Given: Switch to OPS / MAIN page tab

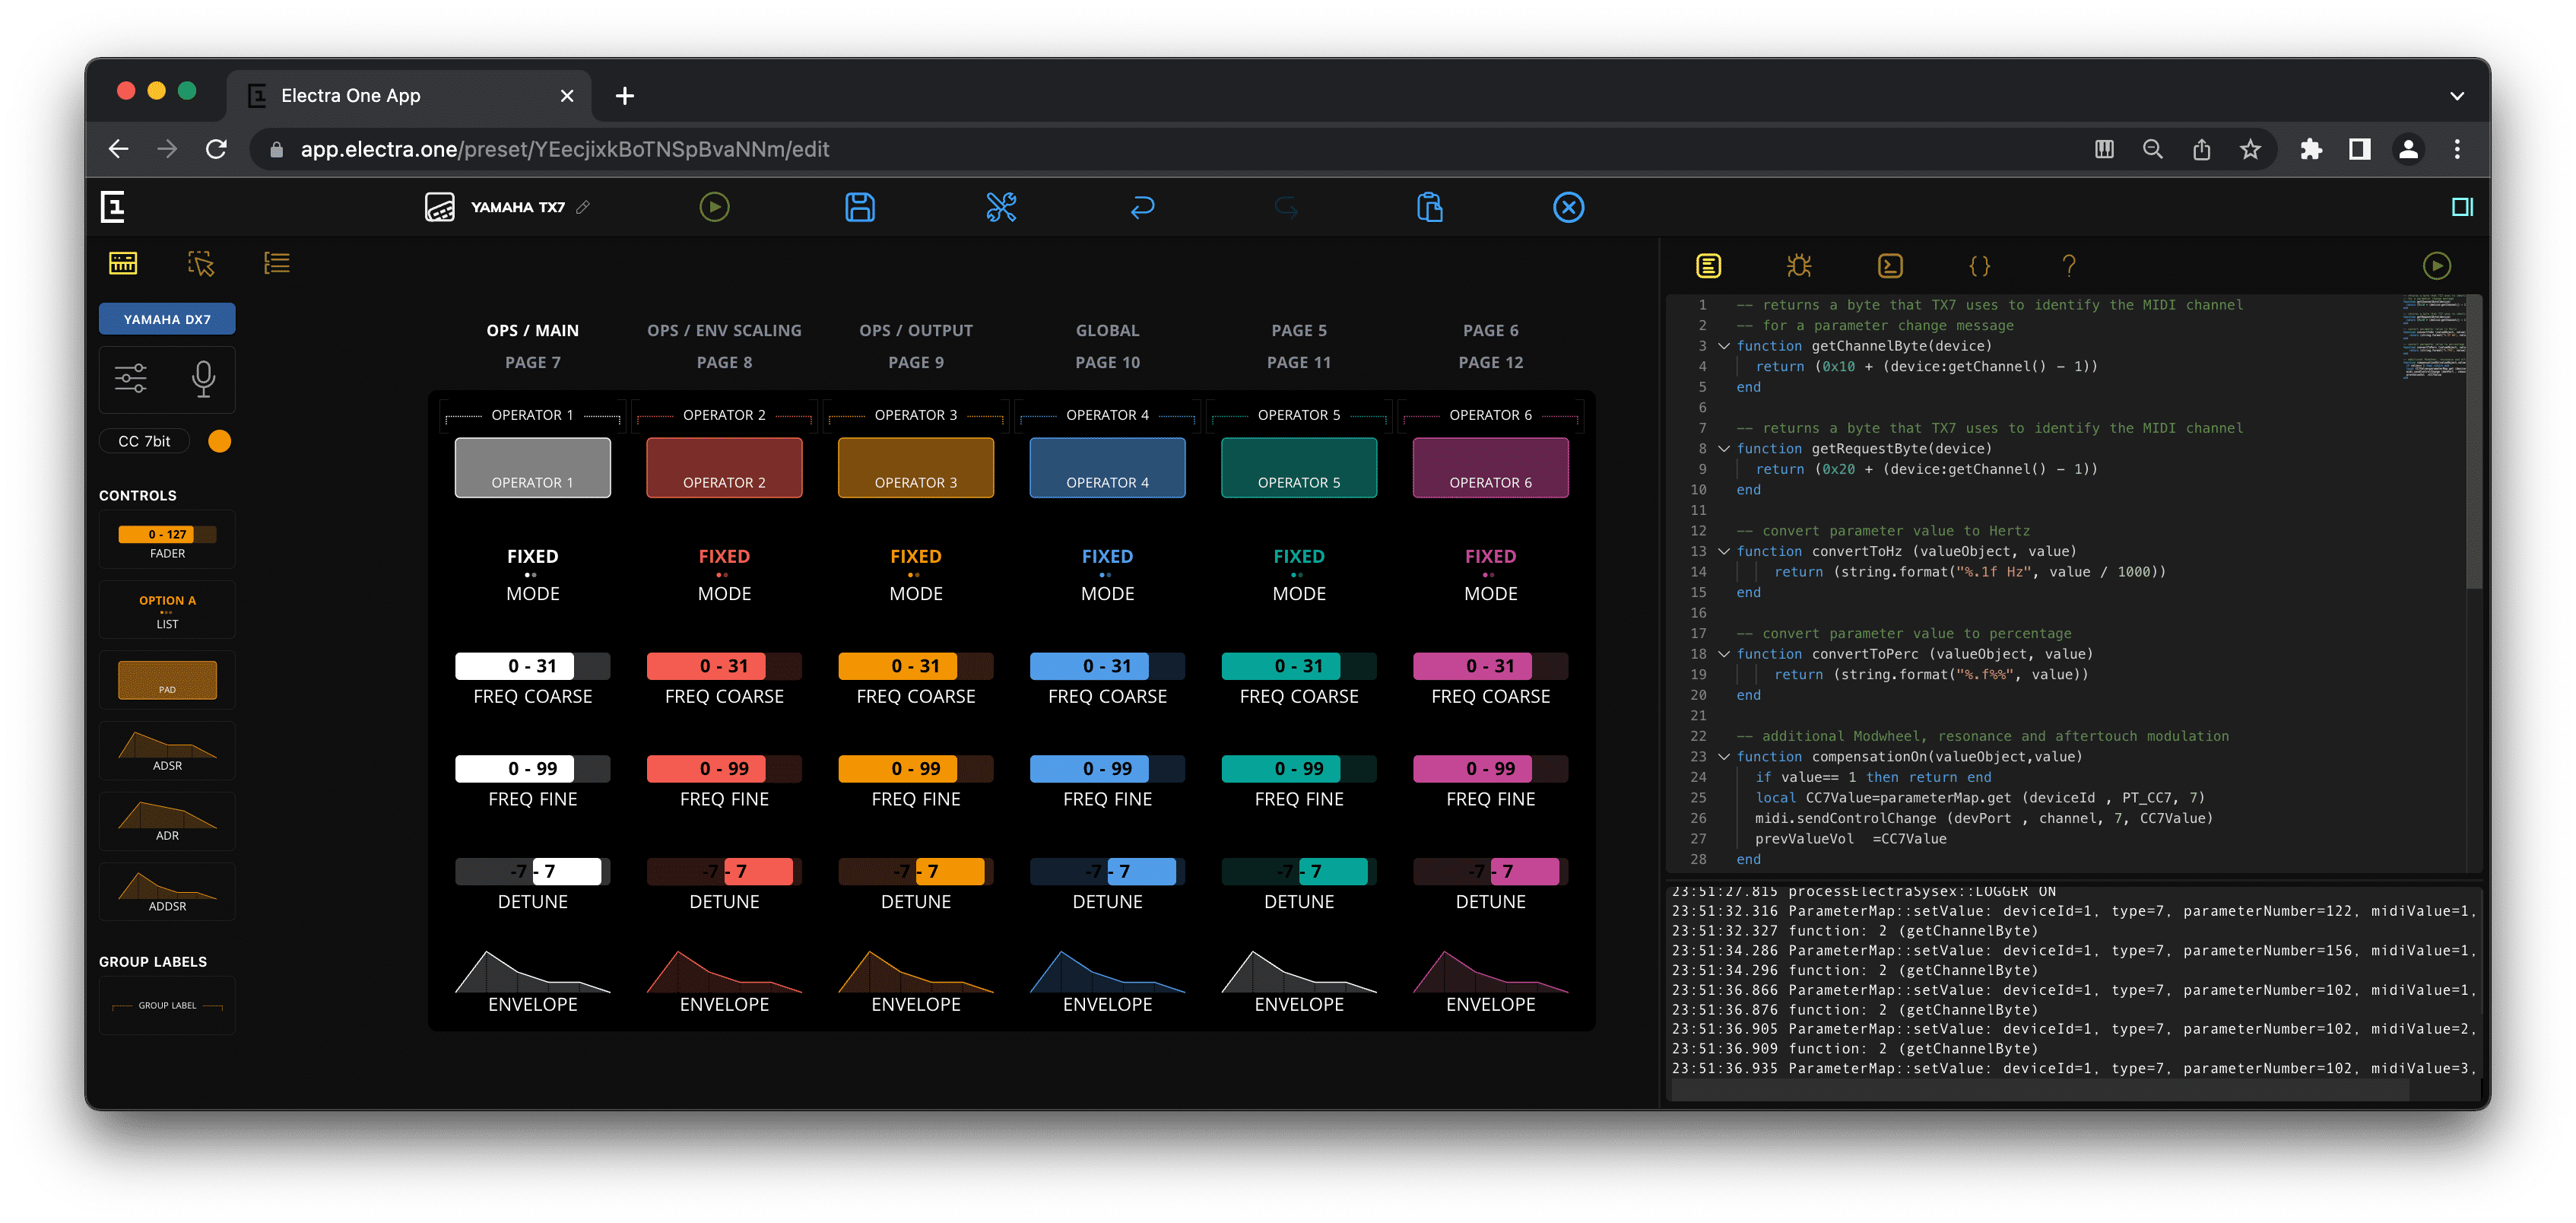Looking at the screenshot, I should point(532,330).
